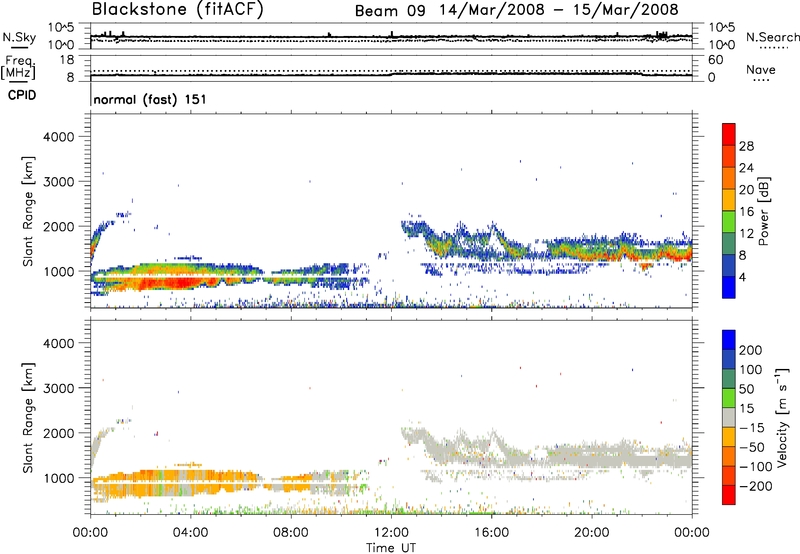Click the 04:00 time axis tick label
Screen dimensions: 800x554
coord(191,533)
